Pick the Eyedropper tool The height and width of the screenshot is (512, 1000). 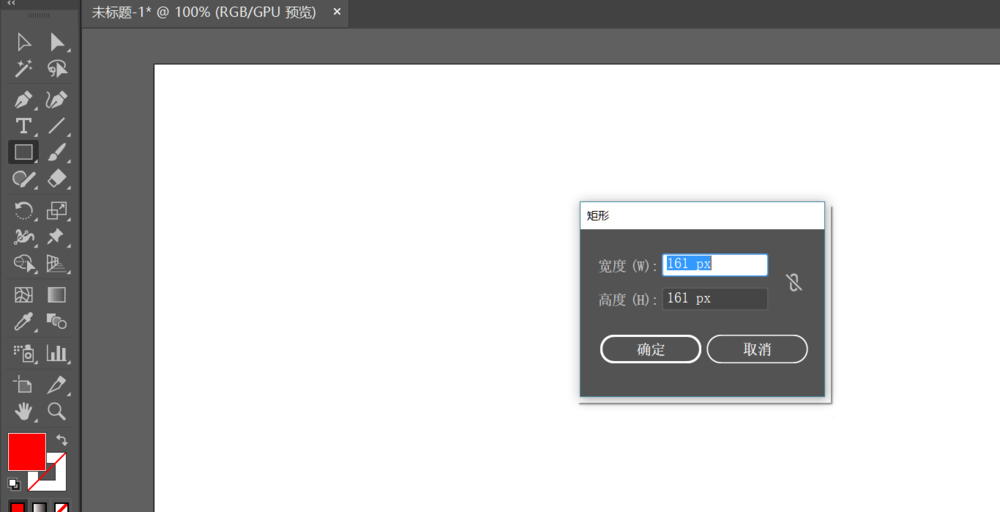tap(24, 321)
